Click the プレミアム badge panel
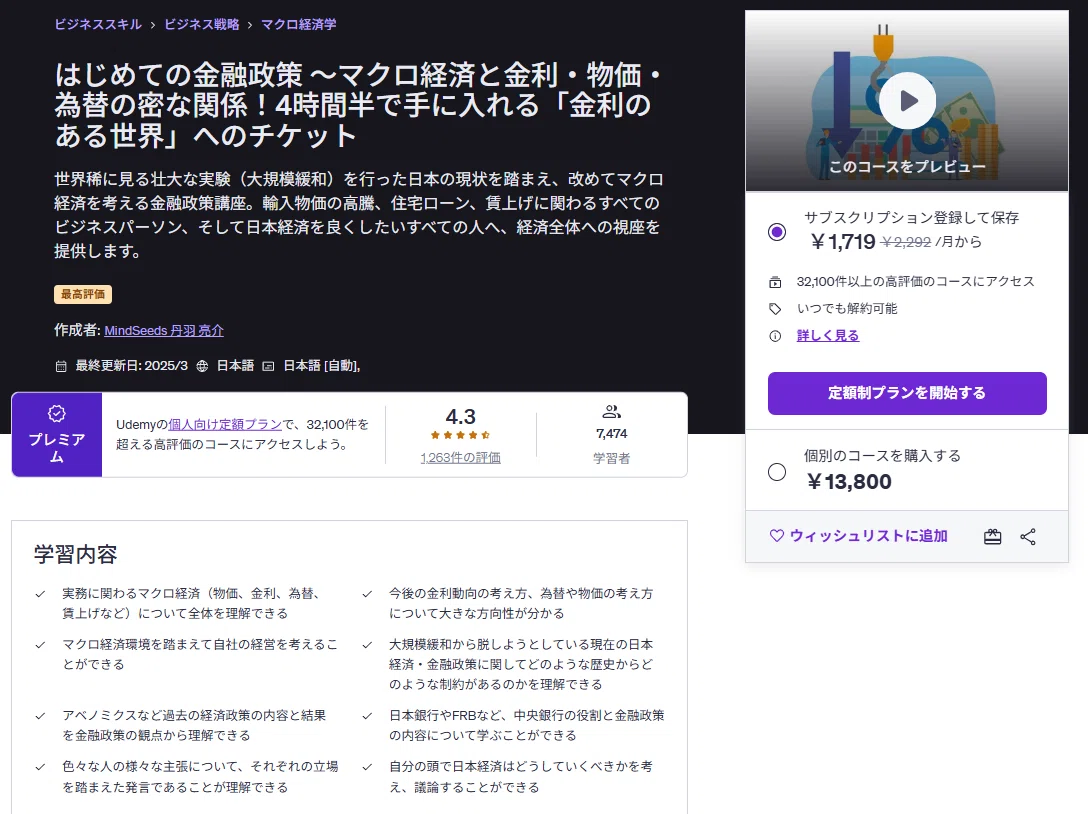 point(57,434)
